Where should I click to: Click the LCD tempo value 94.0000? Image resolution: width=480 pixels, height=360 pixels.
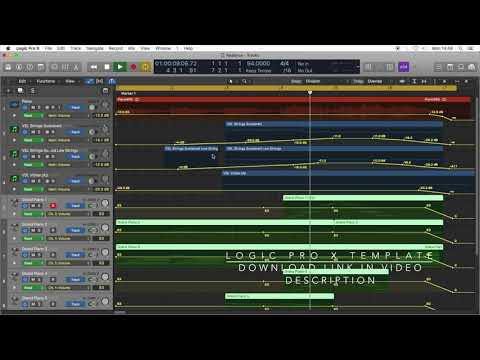pyautogui.click(x=258, y=63)
